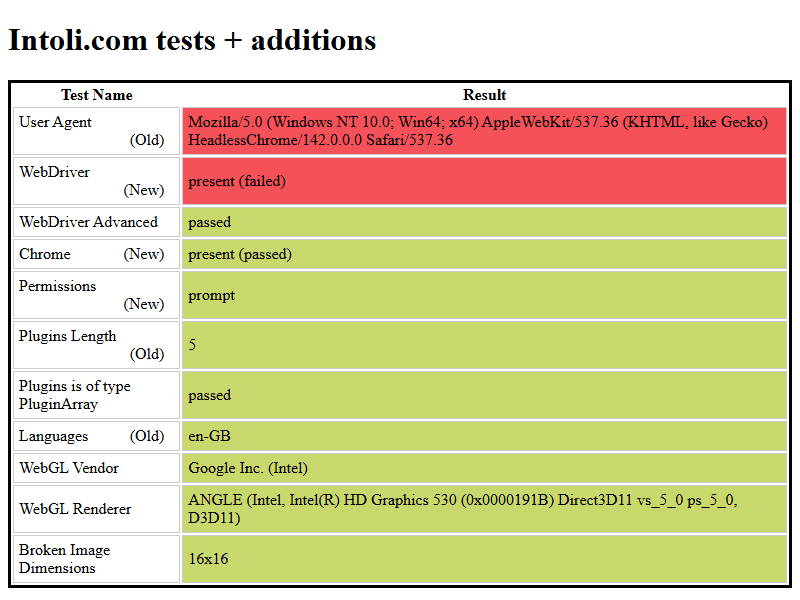Select the Chrome (New) test cell
This screenshot has width=800, height=600.
click(x=96, y=254)
